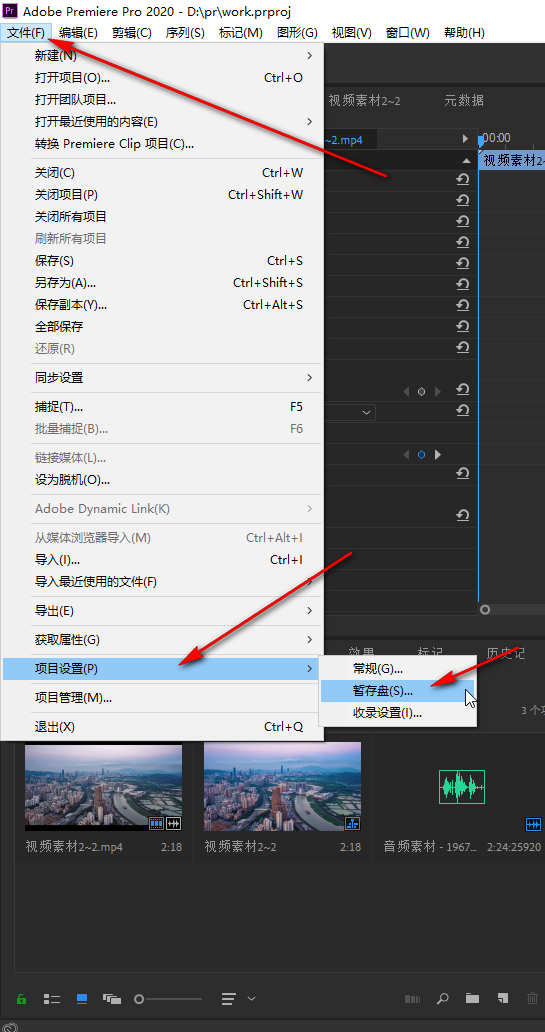
Task: Choose 全部保存 menu entry
Action: pyautogui.click(x=163, y=326)
